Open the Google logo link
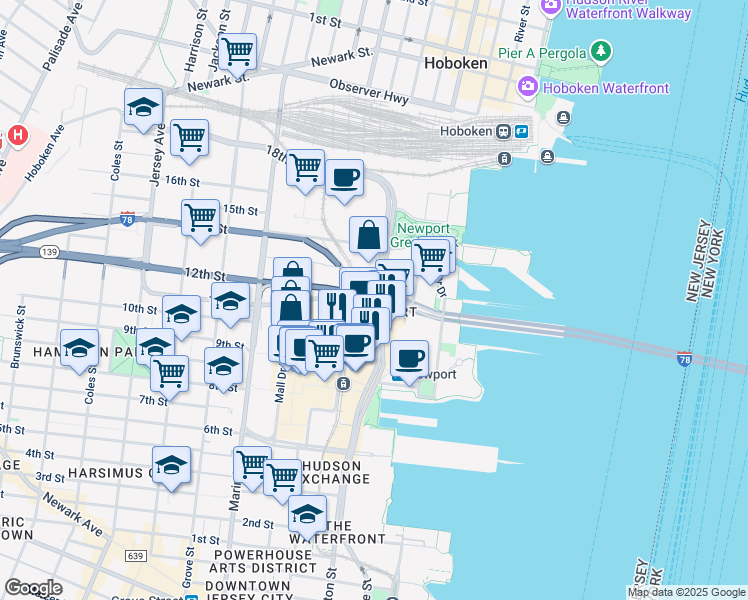The height and width of the screenshot is (600, 748). tap(33, 588)
